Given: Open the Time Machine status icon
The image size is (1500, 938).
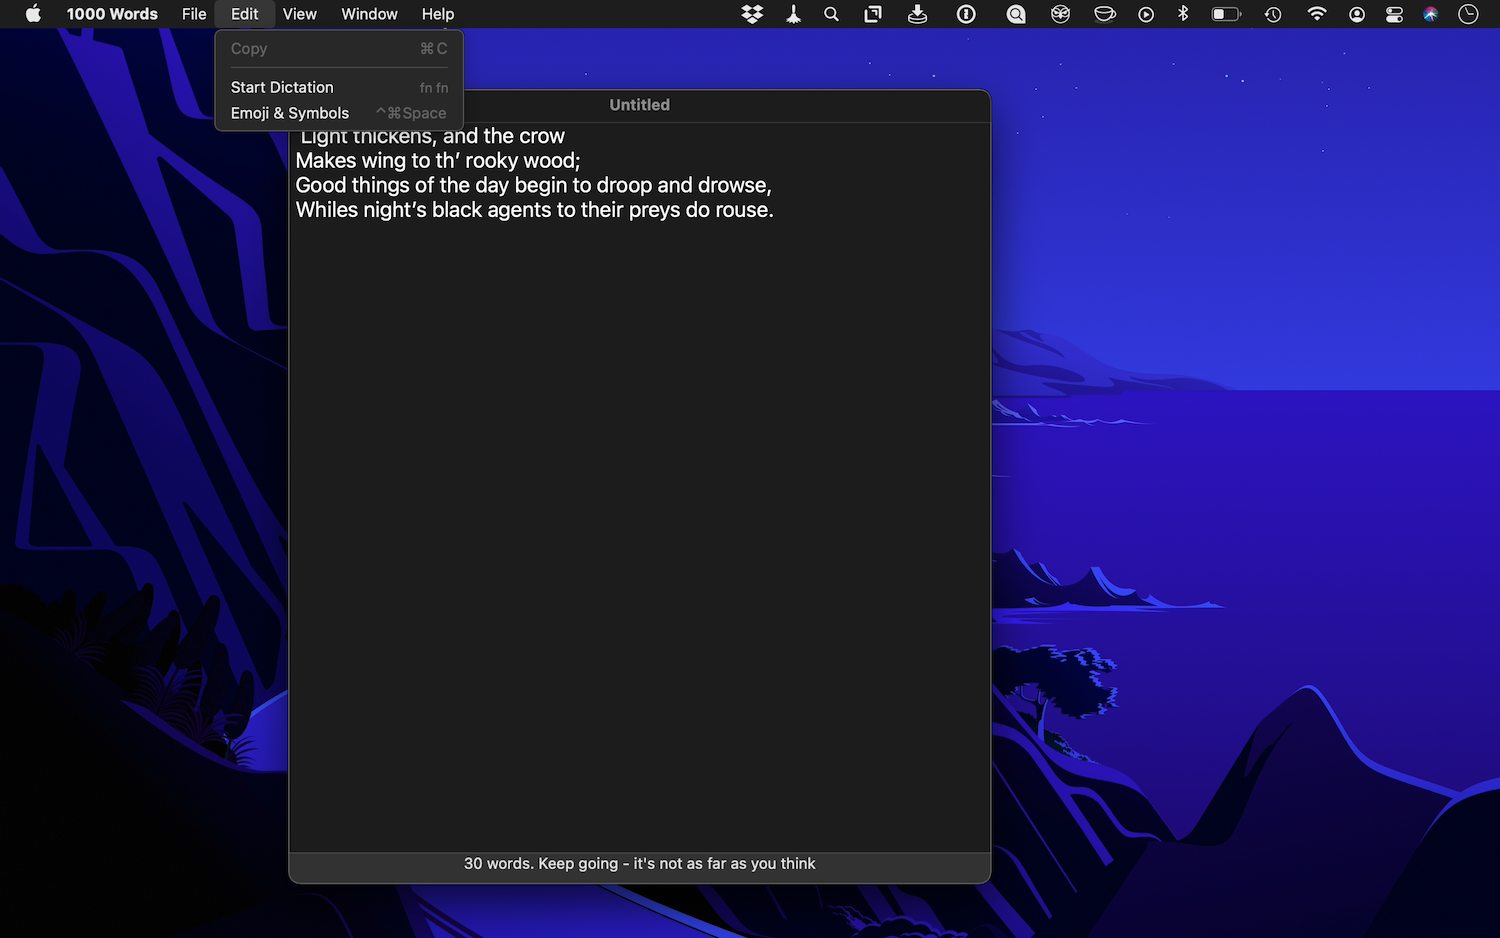Looking at the screenshot, I should (1273, 14).
